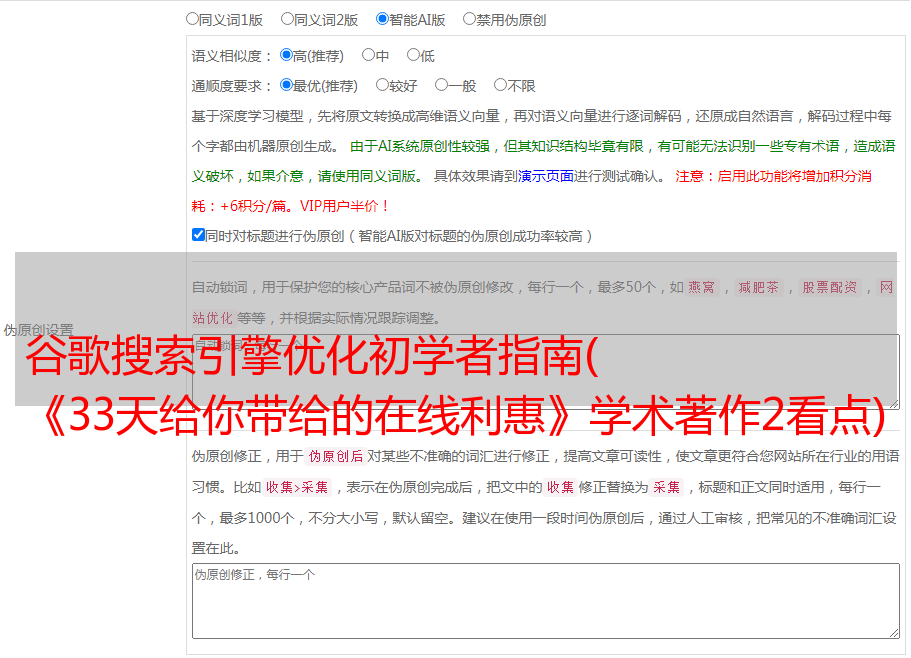Click the +6积分/篇 VIP用户半价 text
The width and height of the screenshot is (911, 658).
point(304,206)
